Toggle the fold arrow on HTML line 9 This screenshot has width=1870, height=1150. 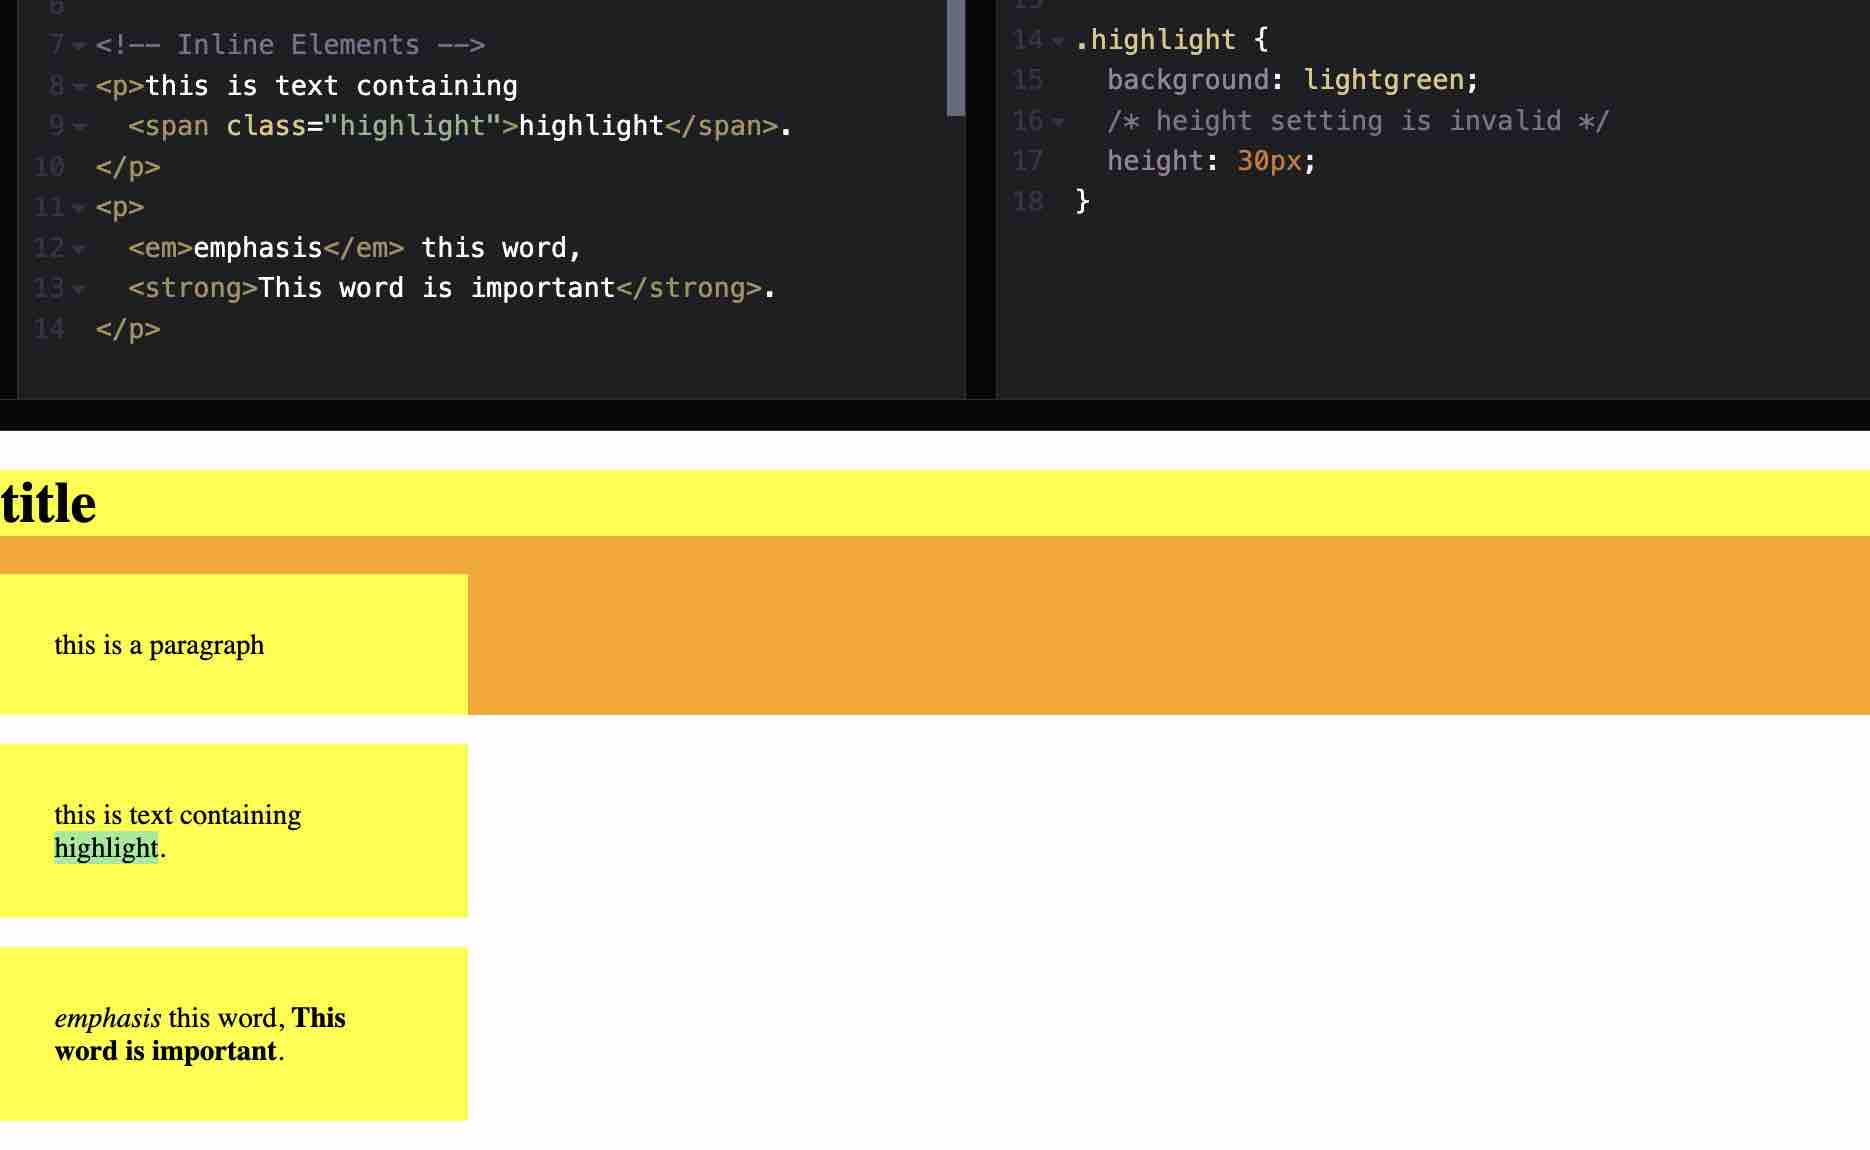(x=79, y=127)
